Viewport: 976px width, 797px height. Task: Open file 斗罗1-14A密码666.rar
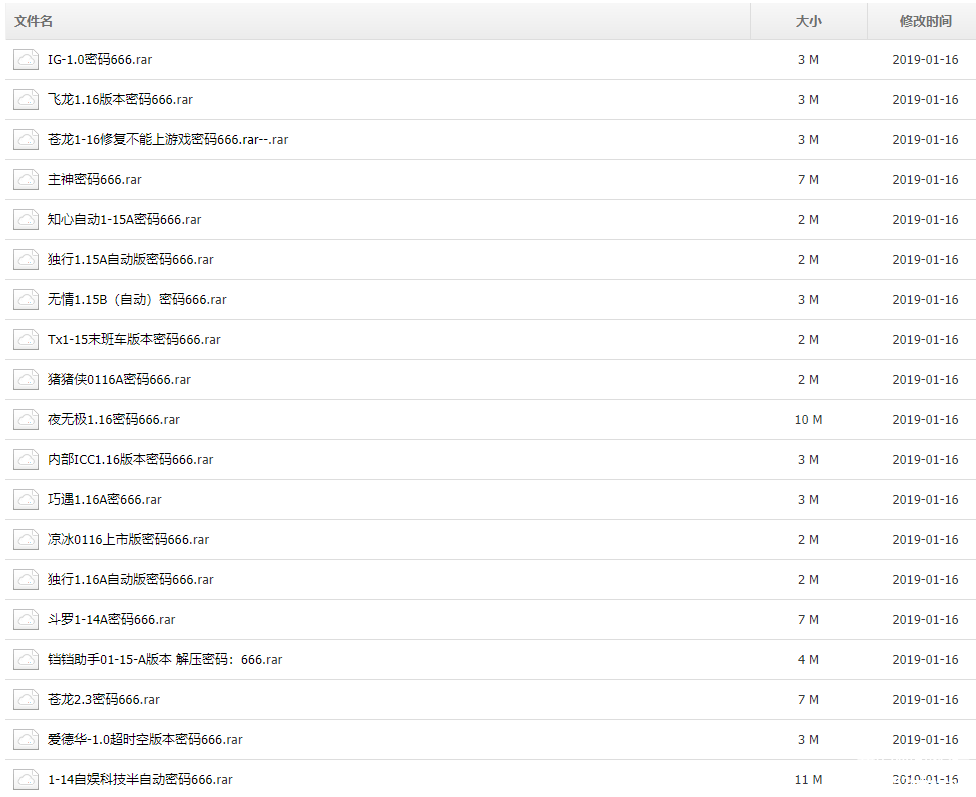111,620
